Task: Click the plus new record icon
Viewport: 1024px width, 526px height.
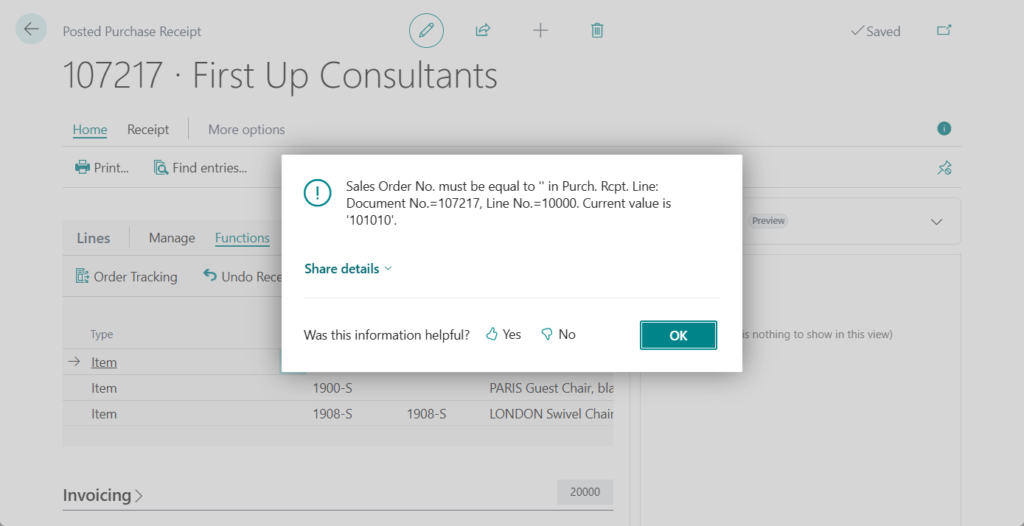Action: (540, 31)
